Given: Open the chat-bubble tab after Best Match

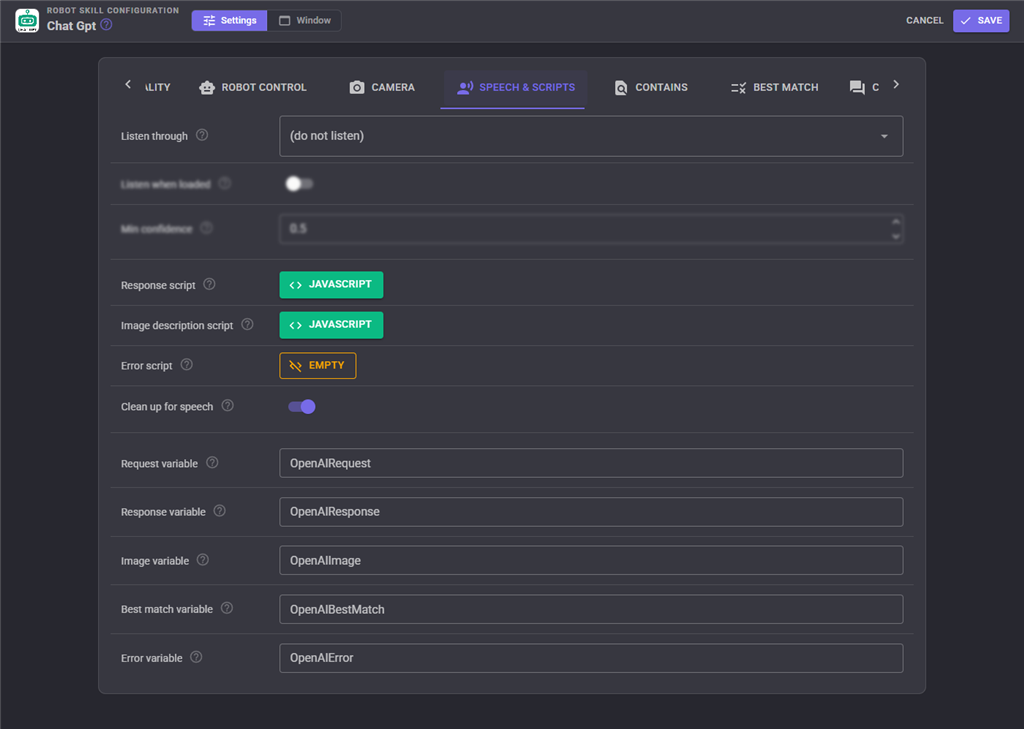Looking at the screenshot, I should pyautogui.click(x=864, y=88).
